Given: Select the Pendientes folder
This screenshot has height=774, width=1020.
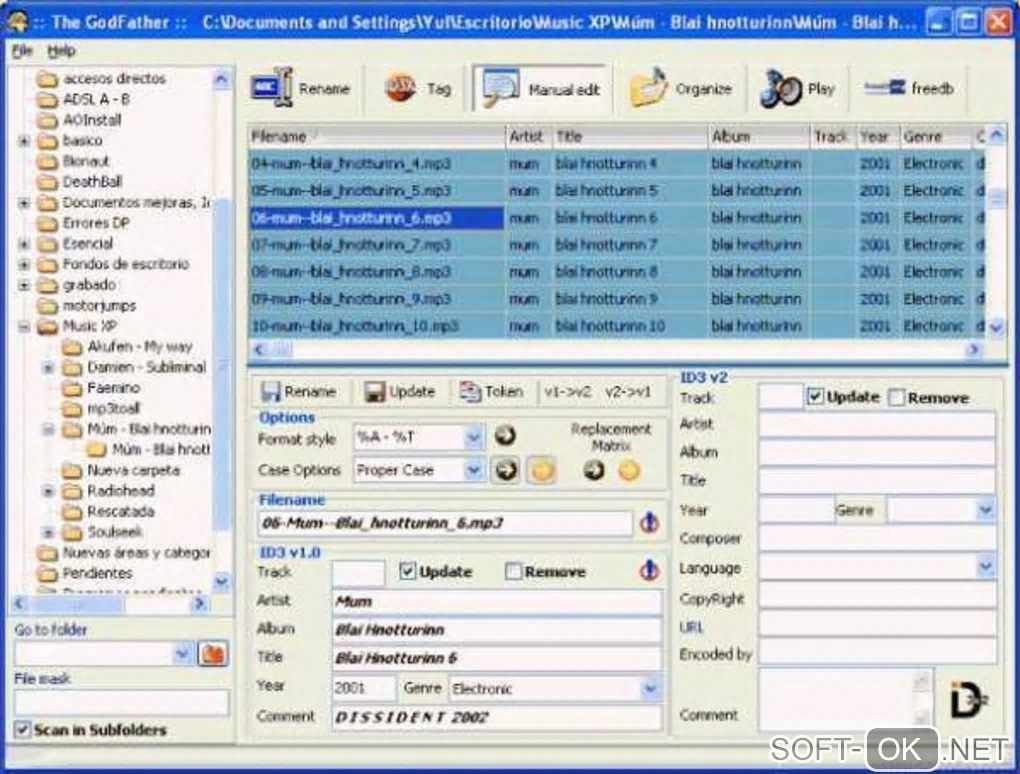Looking at the screenshot, I should click(97, 573).
